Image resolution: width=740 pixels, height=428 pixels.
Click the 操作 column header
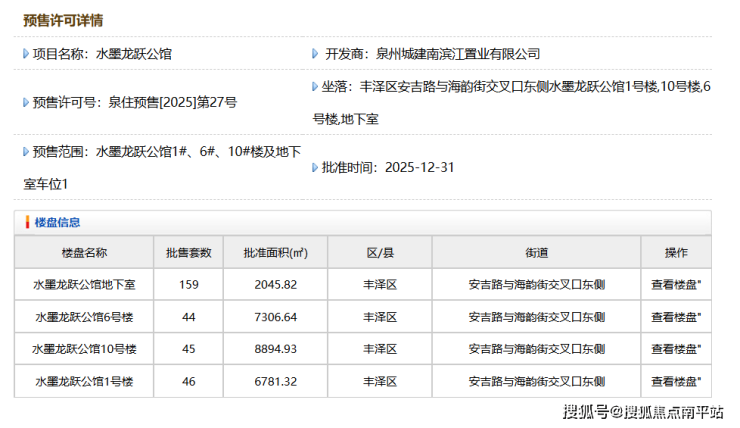coord(676,253)
